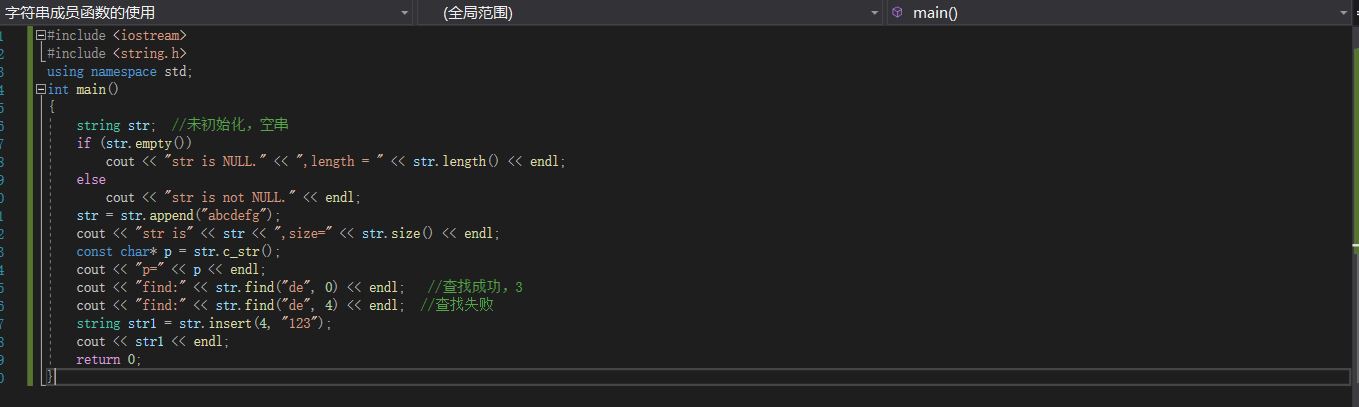1359x407 pixels.
Task: Click the "#include <string.h>" line
Action: [117, 53]
